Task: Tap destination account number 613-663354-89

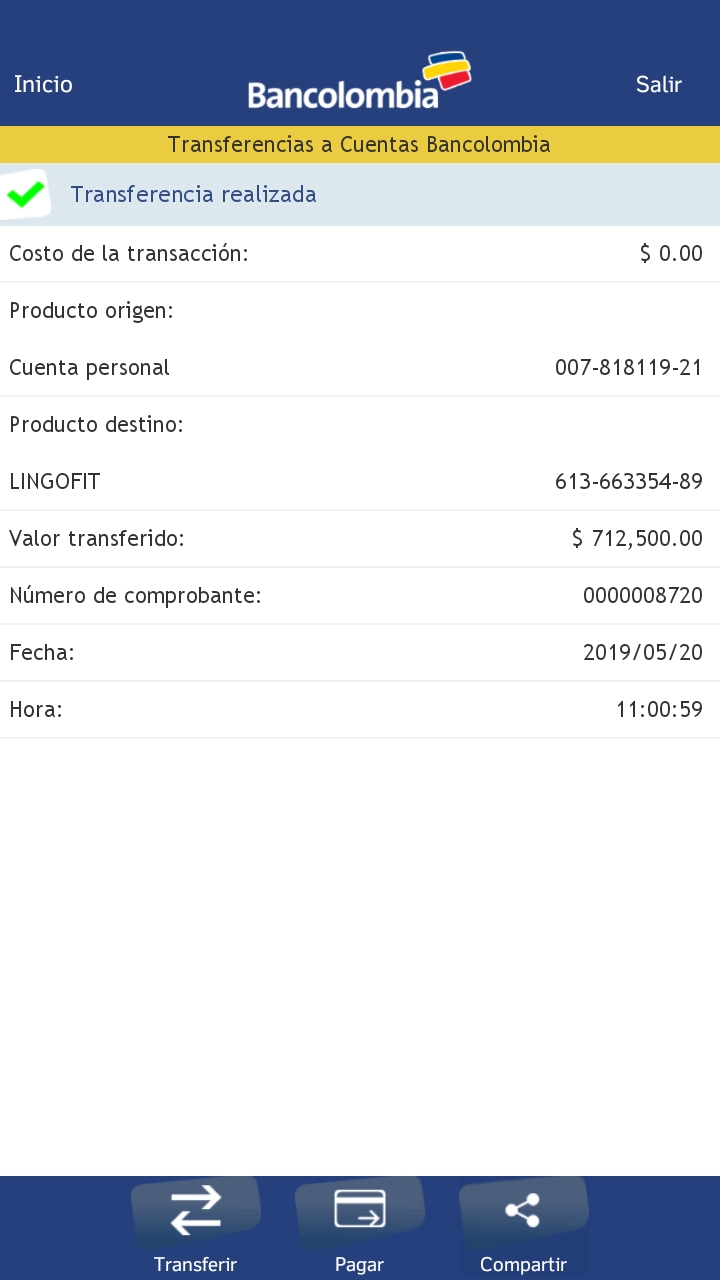Action: pos(628,482)
